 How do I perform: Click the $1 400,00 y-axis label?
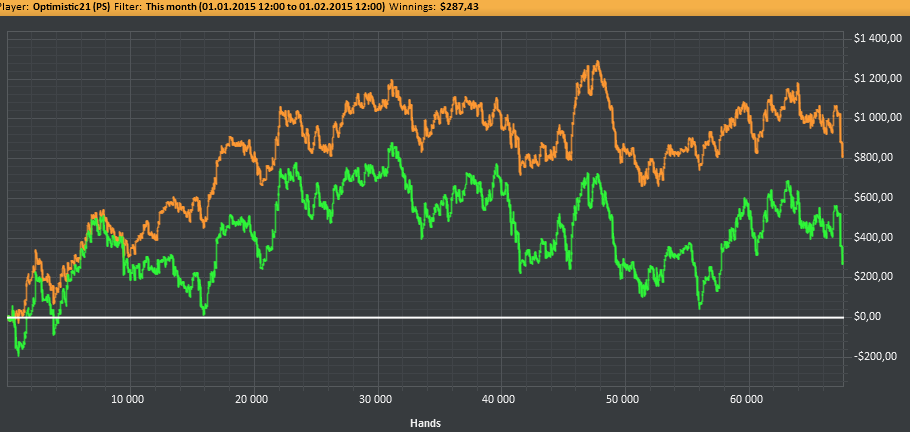(877, 39)
